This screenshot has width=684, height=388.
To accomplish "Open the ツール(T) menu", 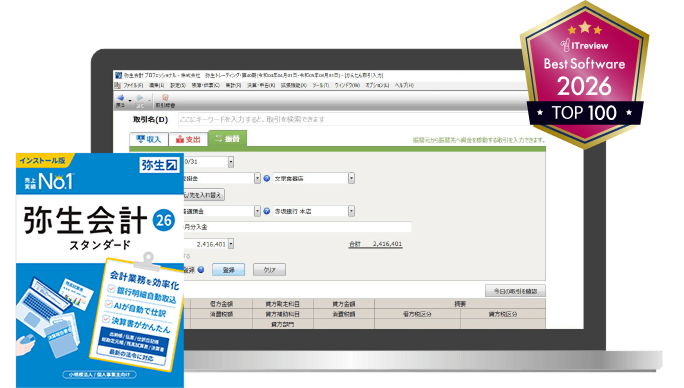I will tap(321, 86).
